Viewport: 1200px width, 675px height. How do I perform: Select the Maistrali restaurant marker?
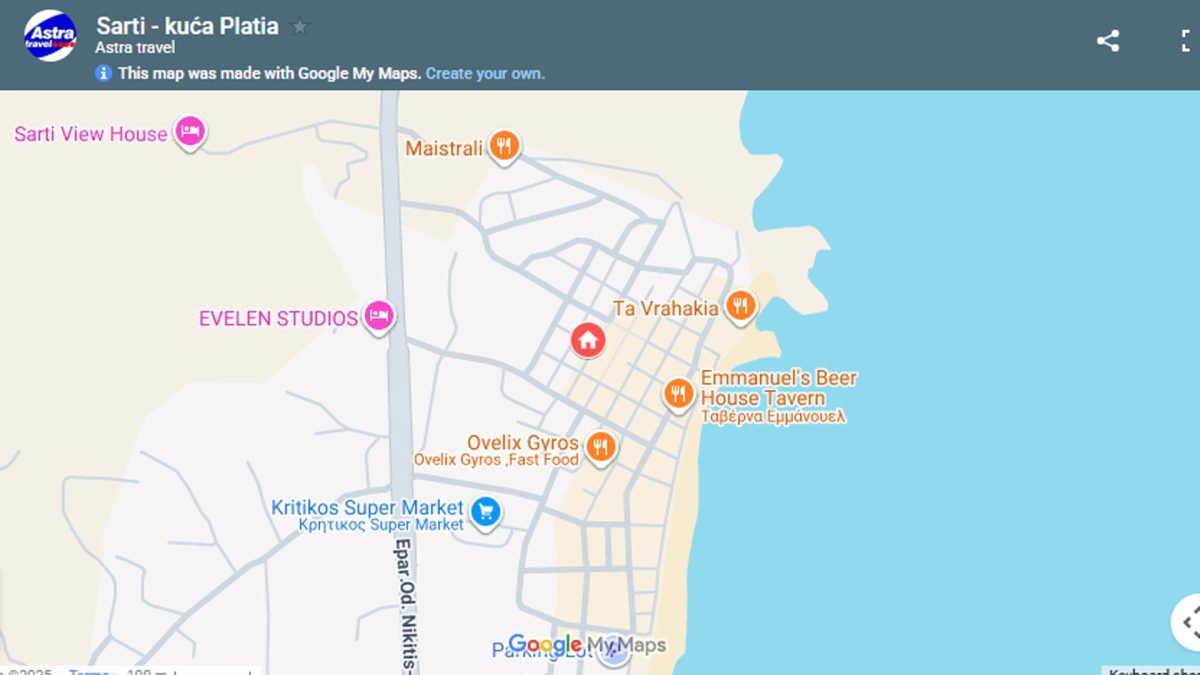click(x=505, y=147)
